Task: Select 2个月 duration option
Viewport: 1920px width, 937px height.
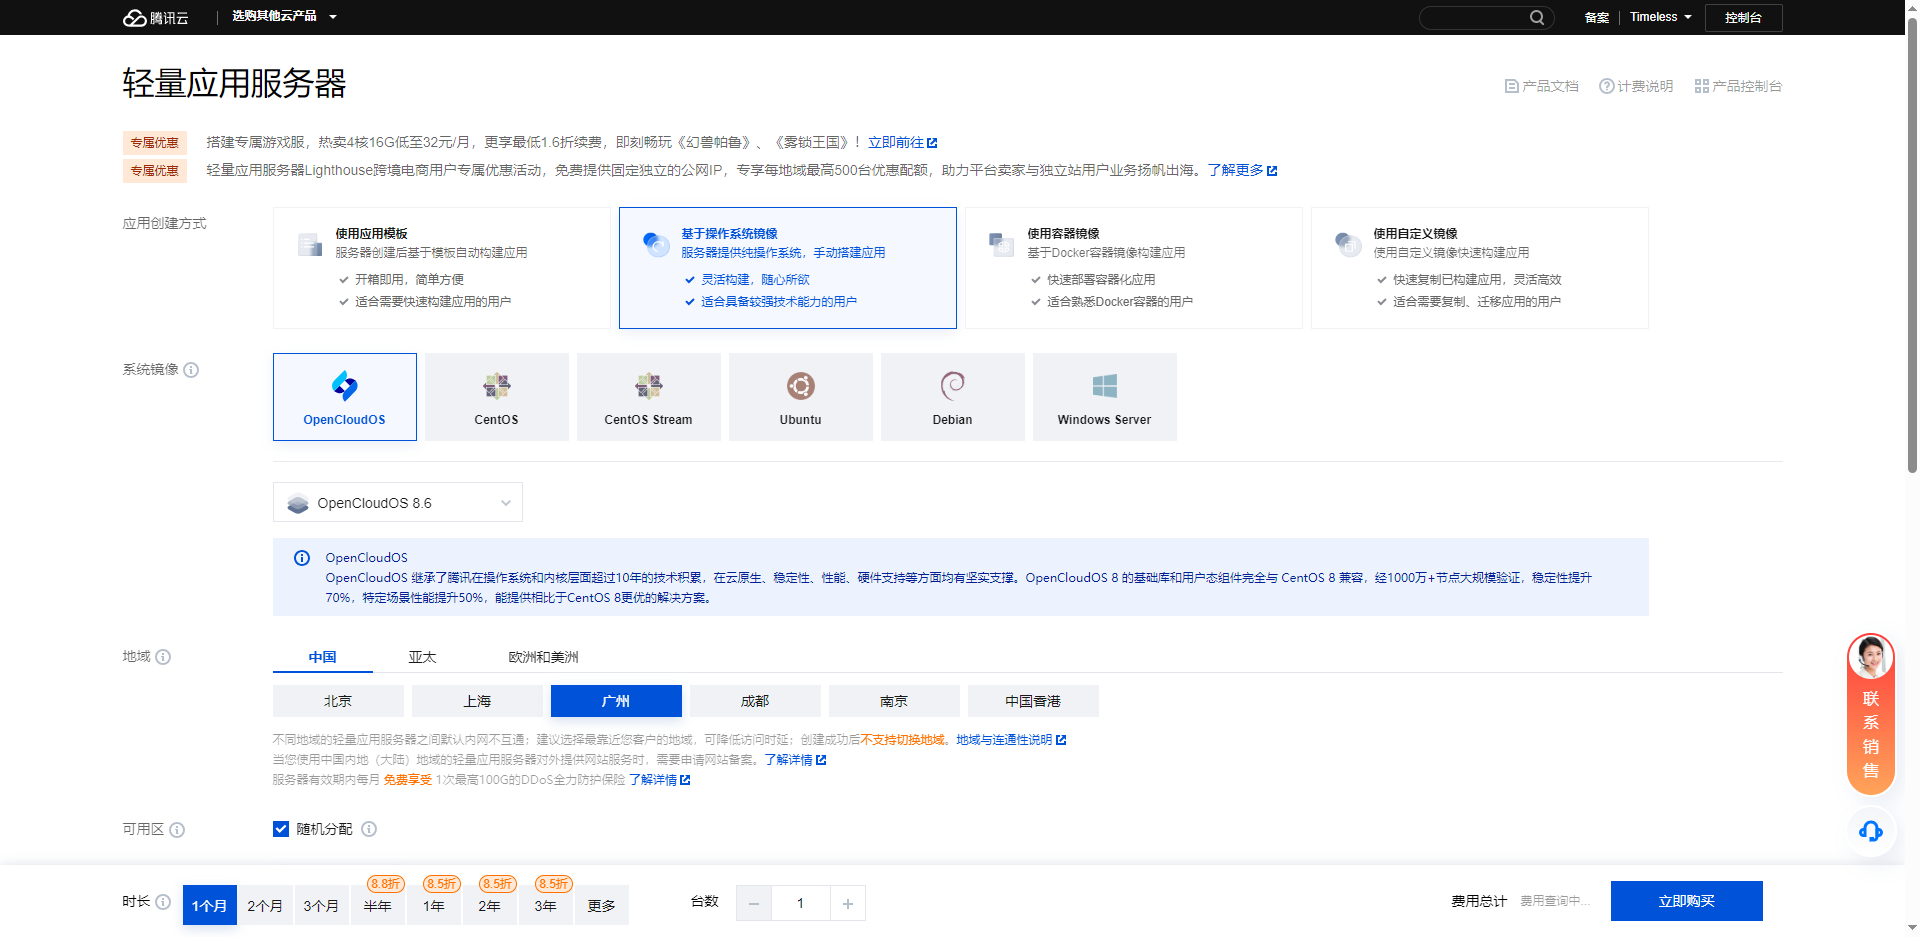Action: (265, 905)
